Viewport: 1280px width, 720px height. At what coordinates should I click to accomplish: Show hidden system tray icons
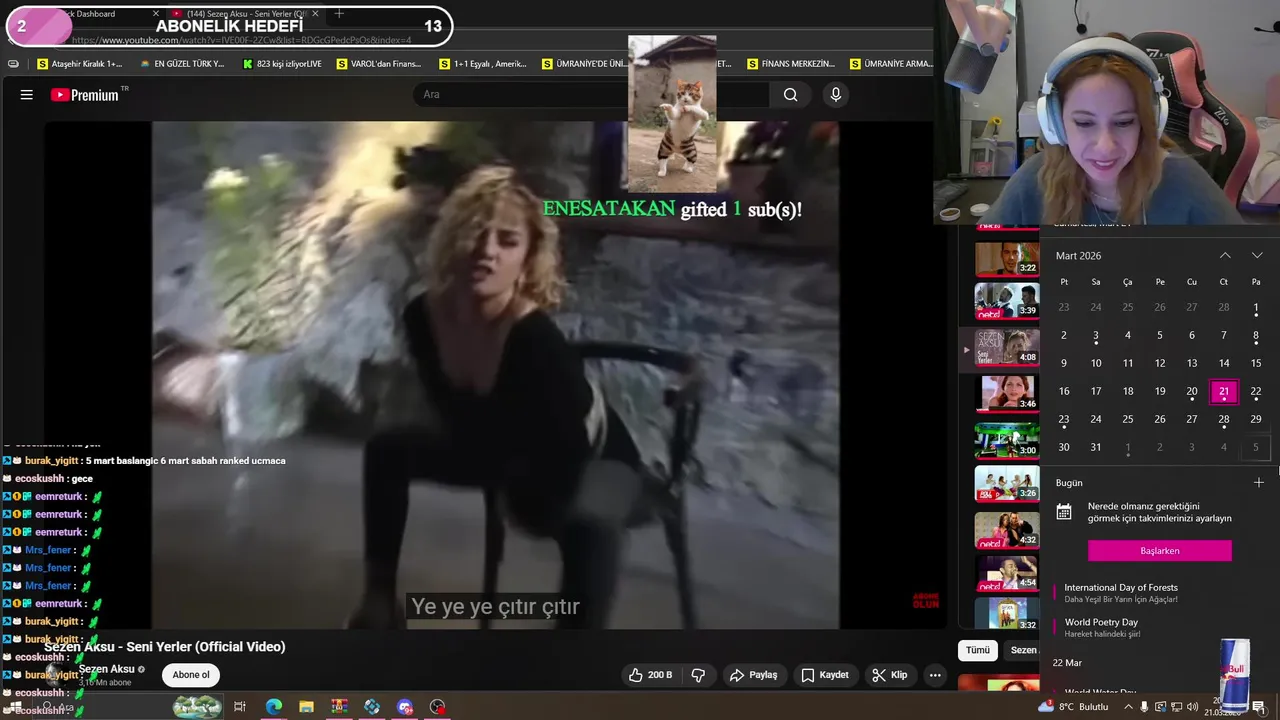click(x=1128, y=707)
